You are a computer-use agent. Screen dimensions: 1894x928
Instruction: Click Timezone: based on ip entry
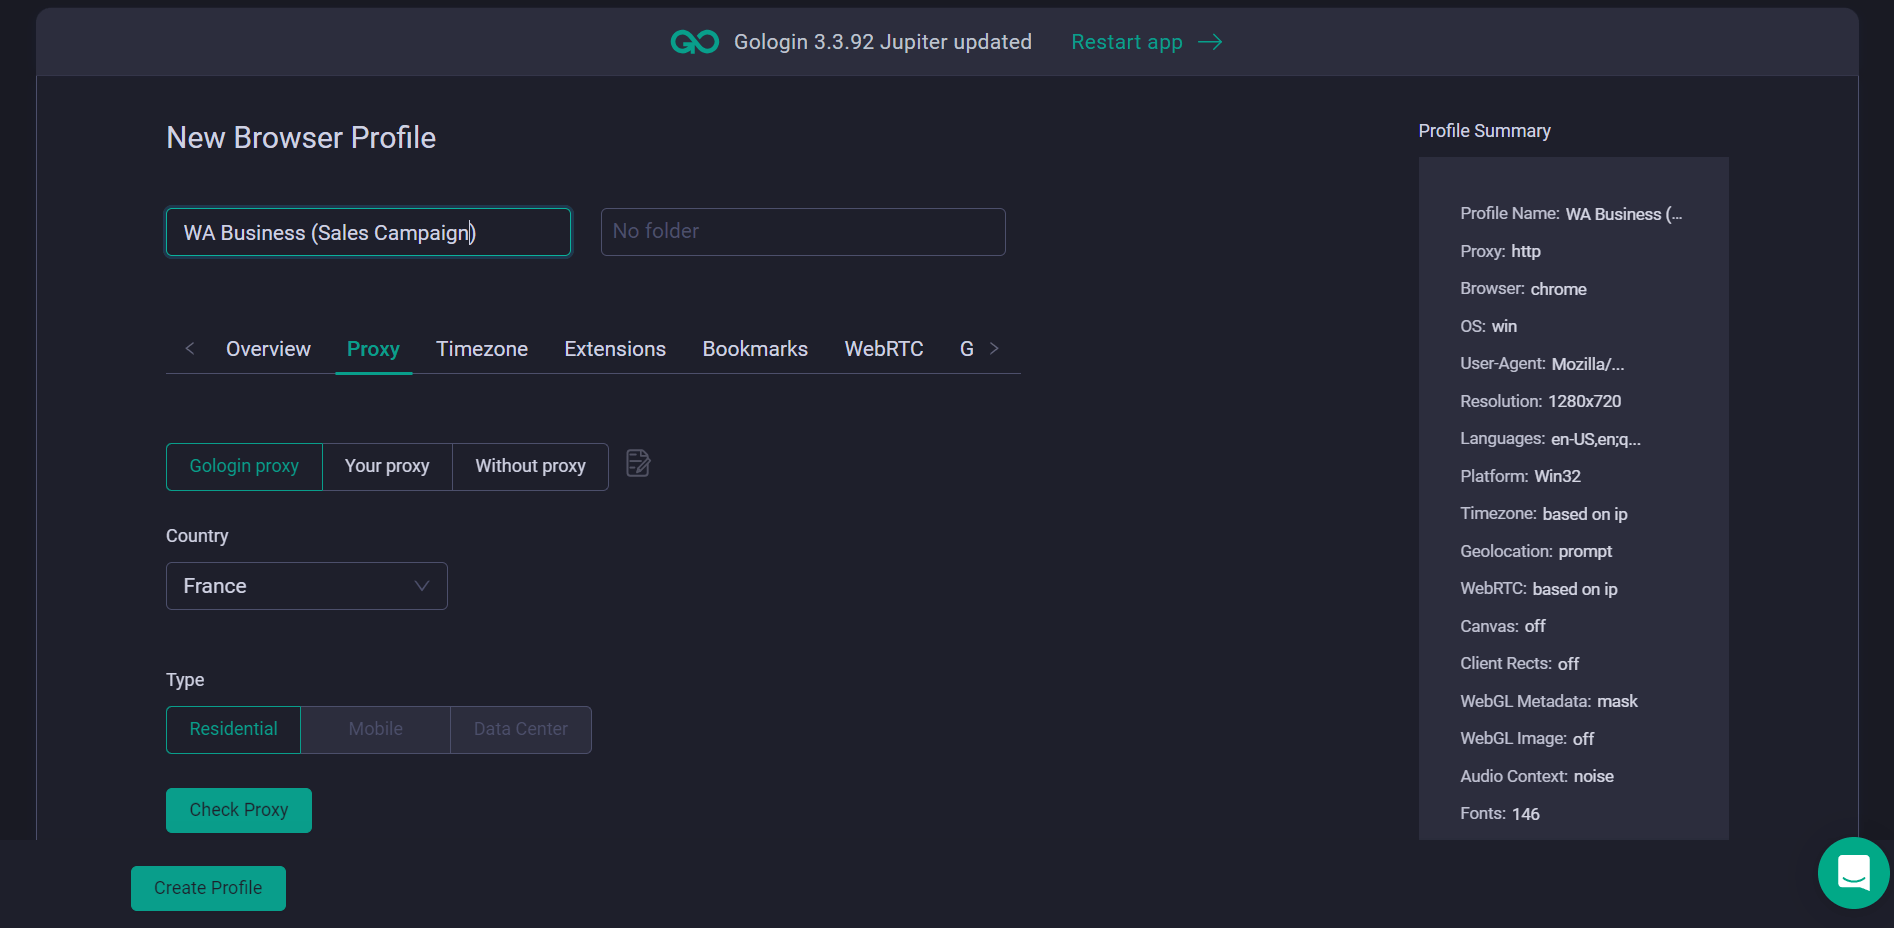[1544, 514]
